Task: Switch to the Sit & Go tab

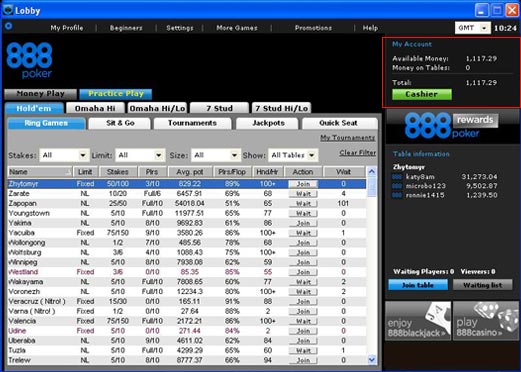Action: point(120,123)
